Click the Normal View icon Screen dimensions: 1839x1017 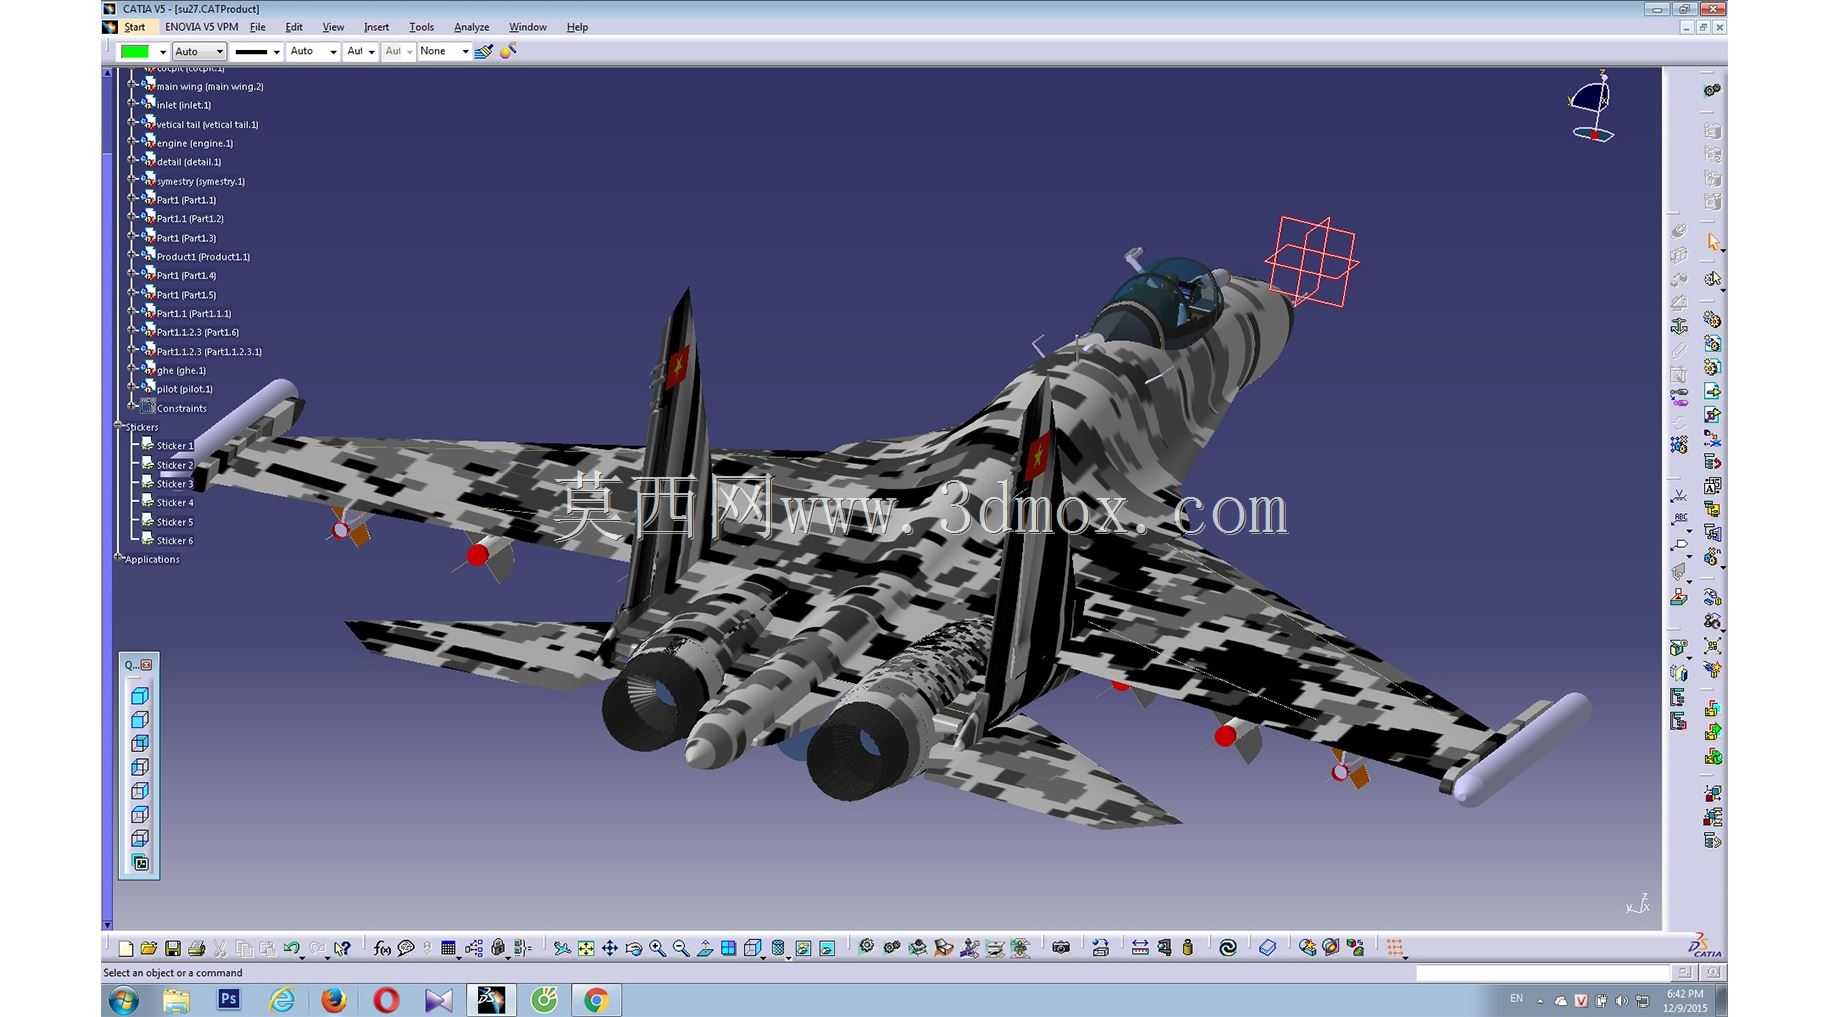(705, 948)
